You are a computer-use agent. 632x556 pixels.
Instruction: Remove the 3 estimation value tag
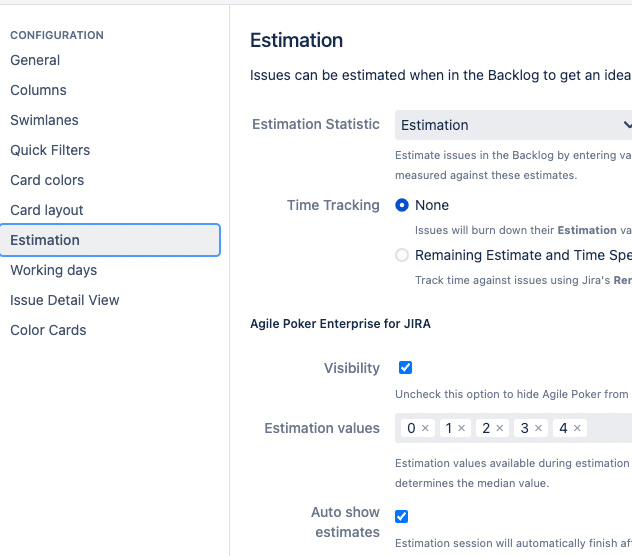[x=538, y=428]
